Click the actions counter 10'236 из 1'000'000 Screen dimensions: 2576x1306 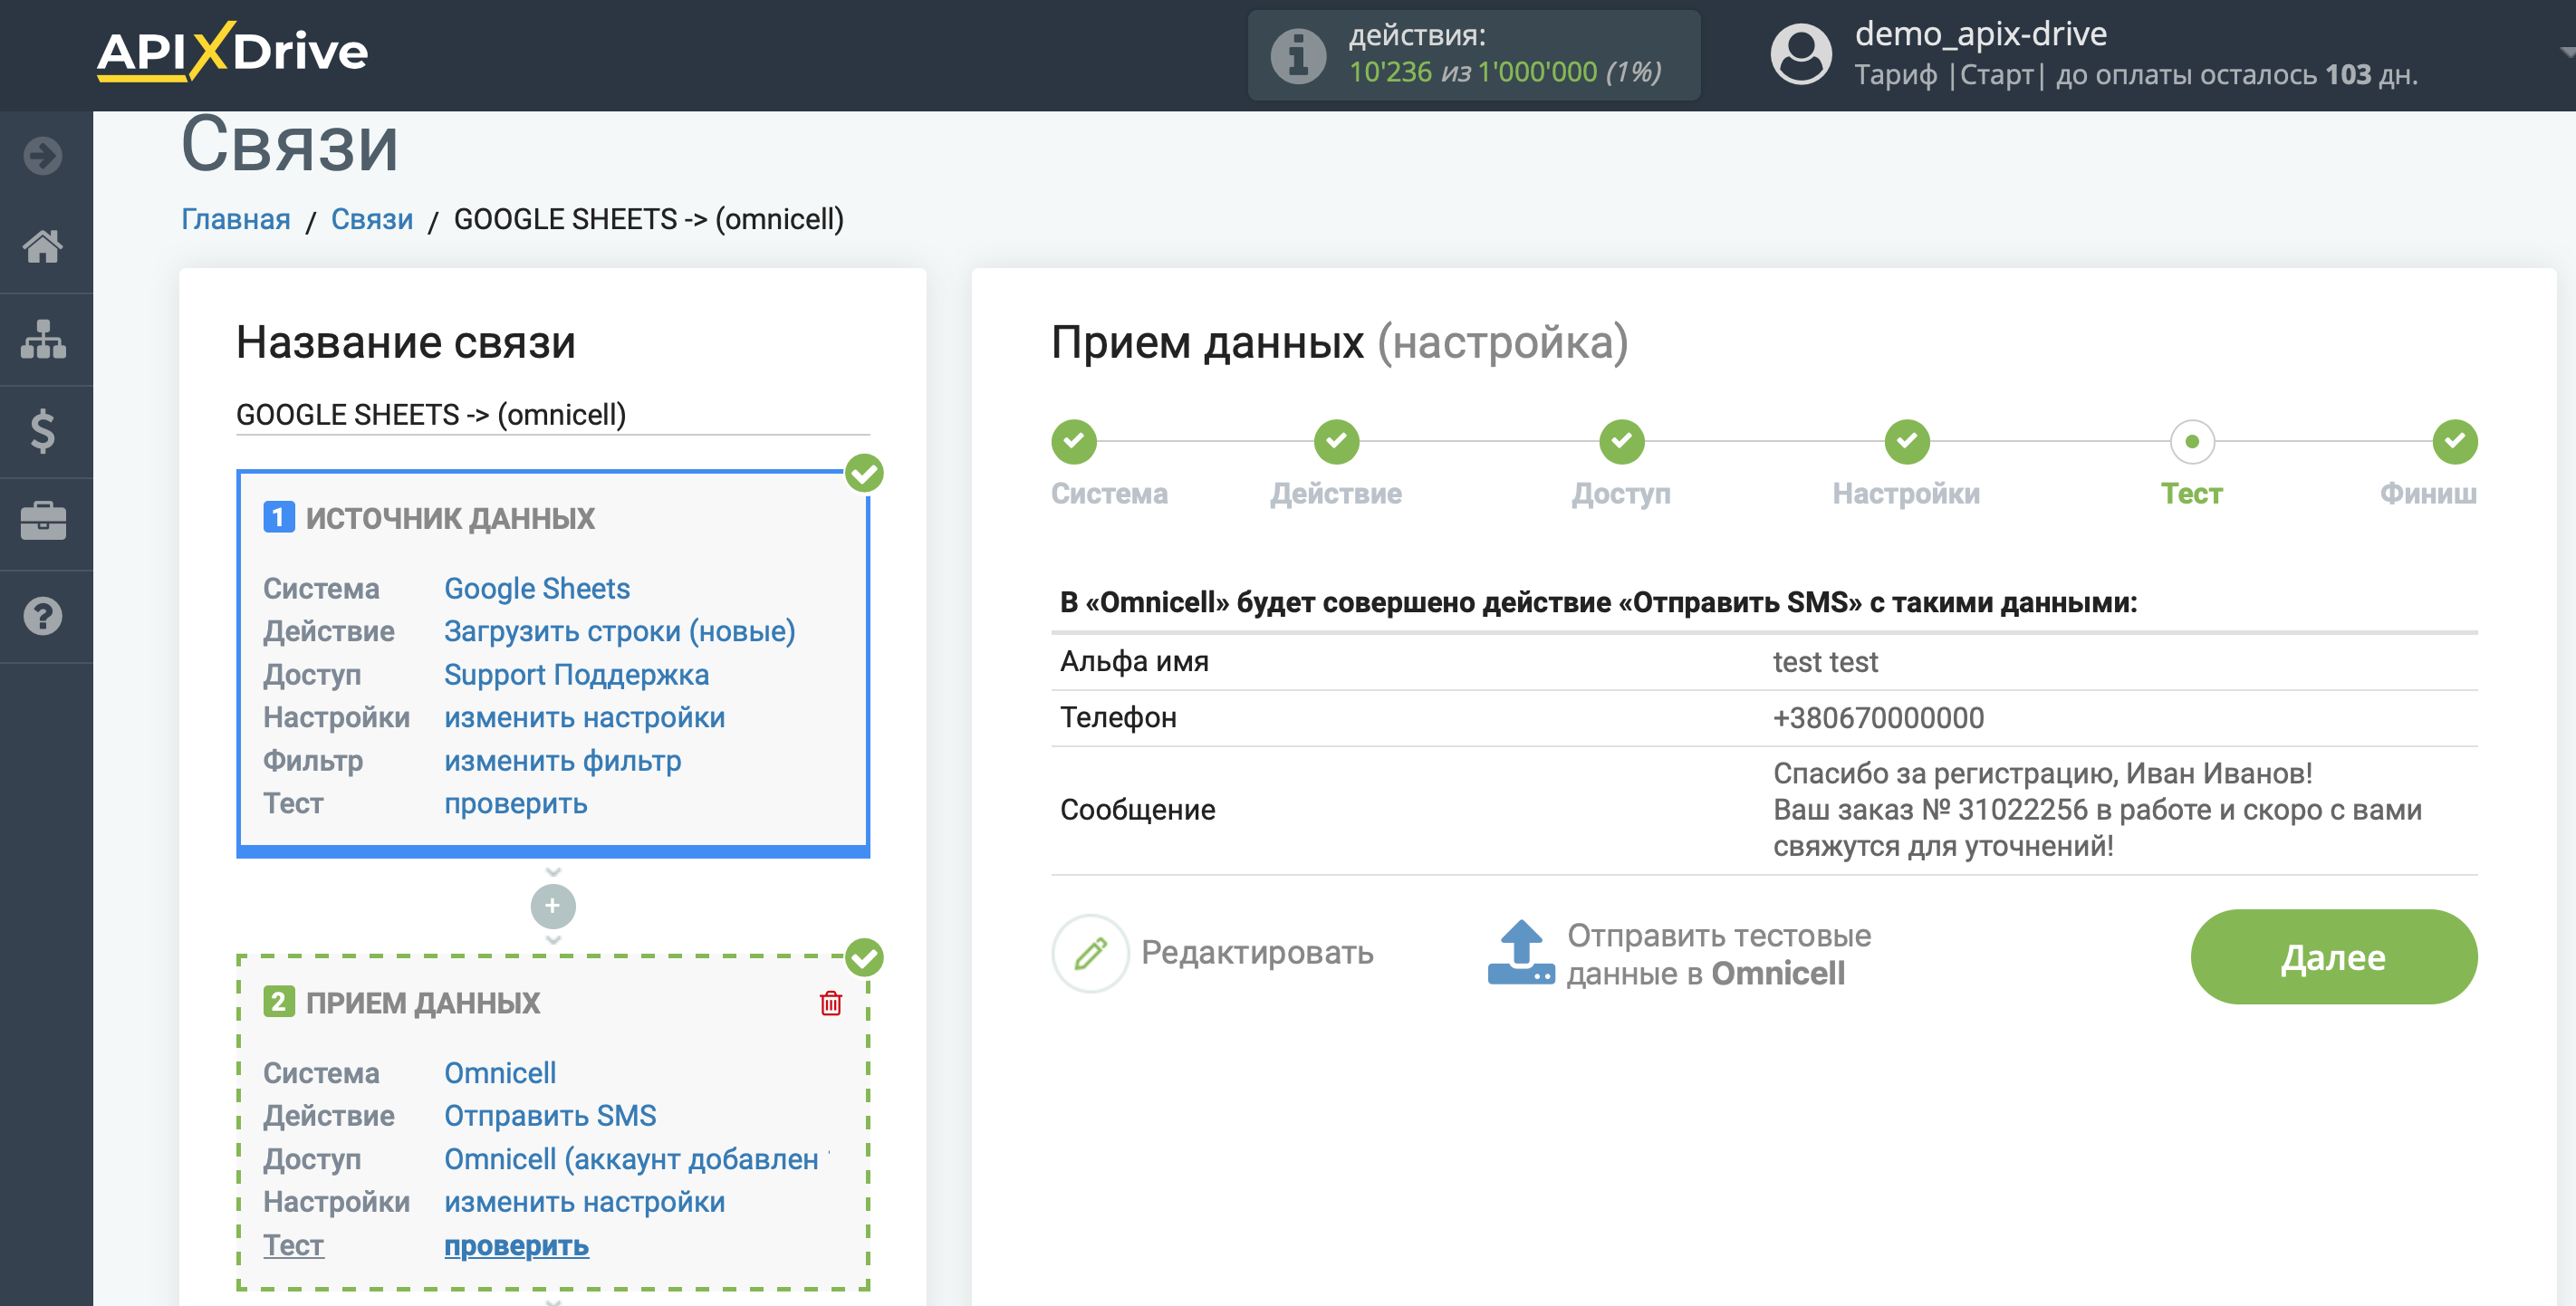point(1504,73)
